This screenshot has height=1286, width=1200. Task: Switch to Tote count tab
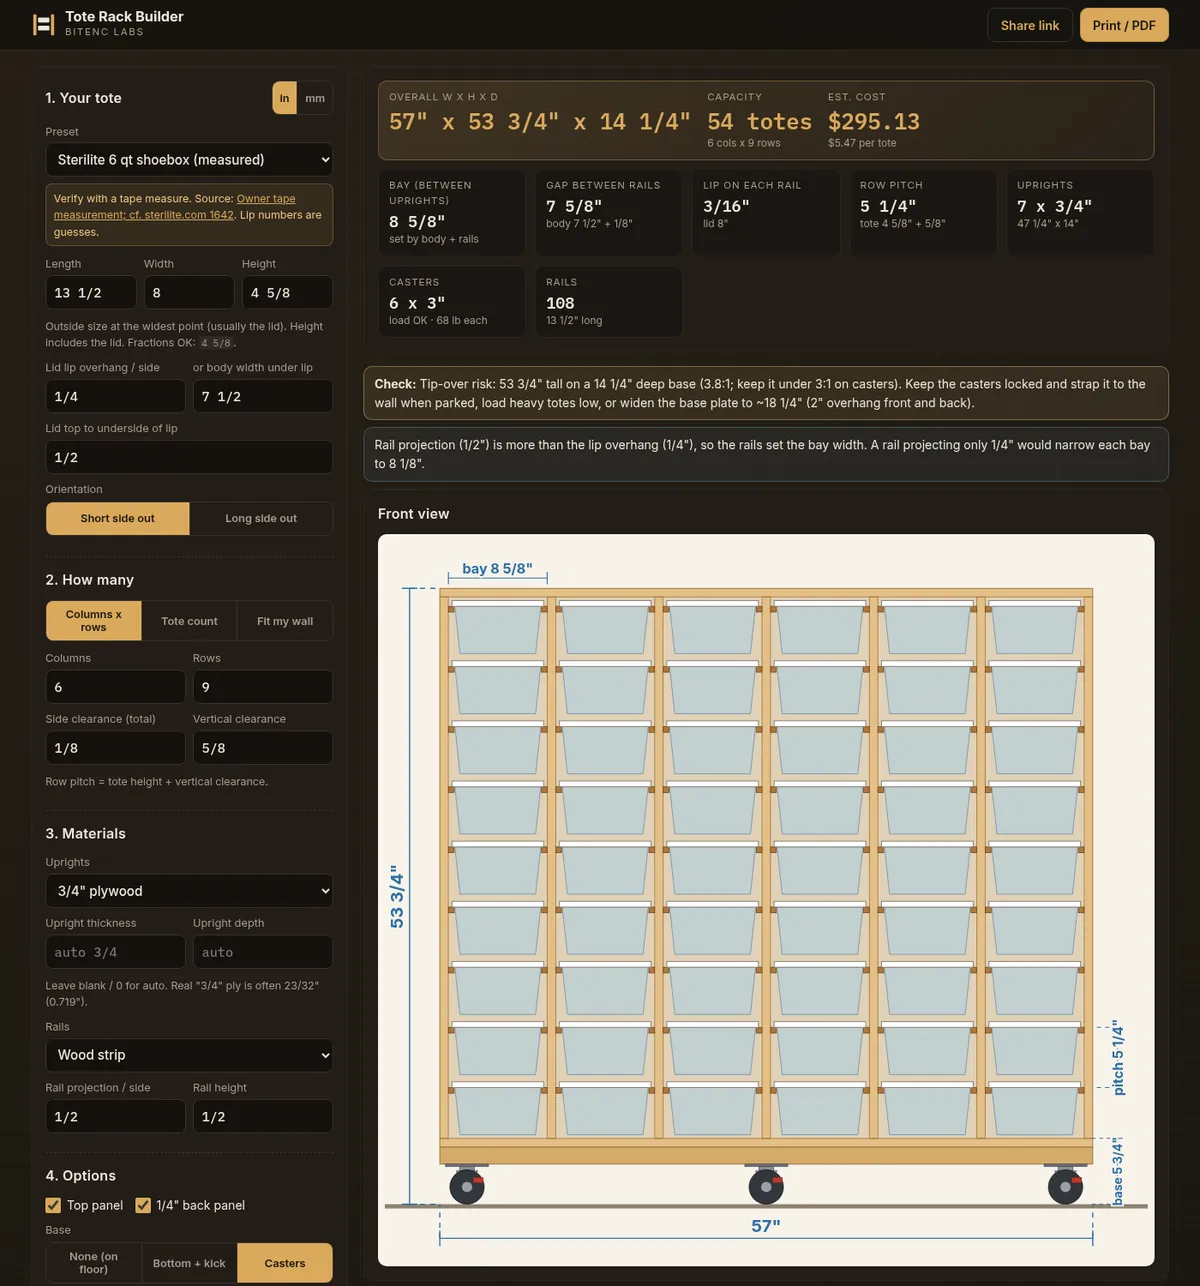(x=189, y=621)
